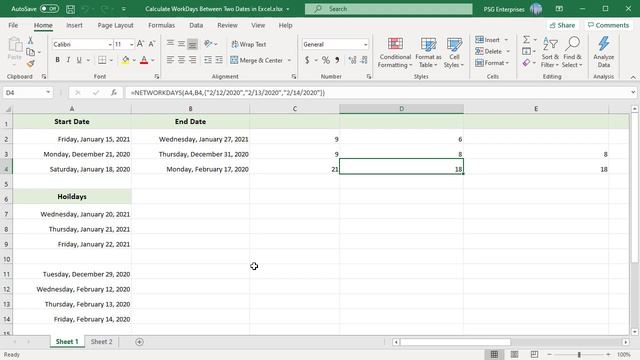
Task: Open Format as Table gallery
Action: pyautogui.click(x=428, y=53)
